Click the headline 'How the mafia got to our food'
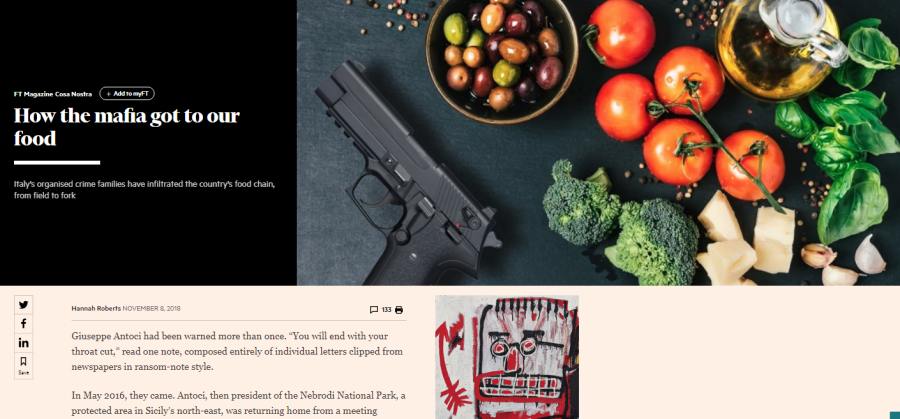This screenshot has width=900, height=419. tap(127, 127)
